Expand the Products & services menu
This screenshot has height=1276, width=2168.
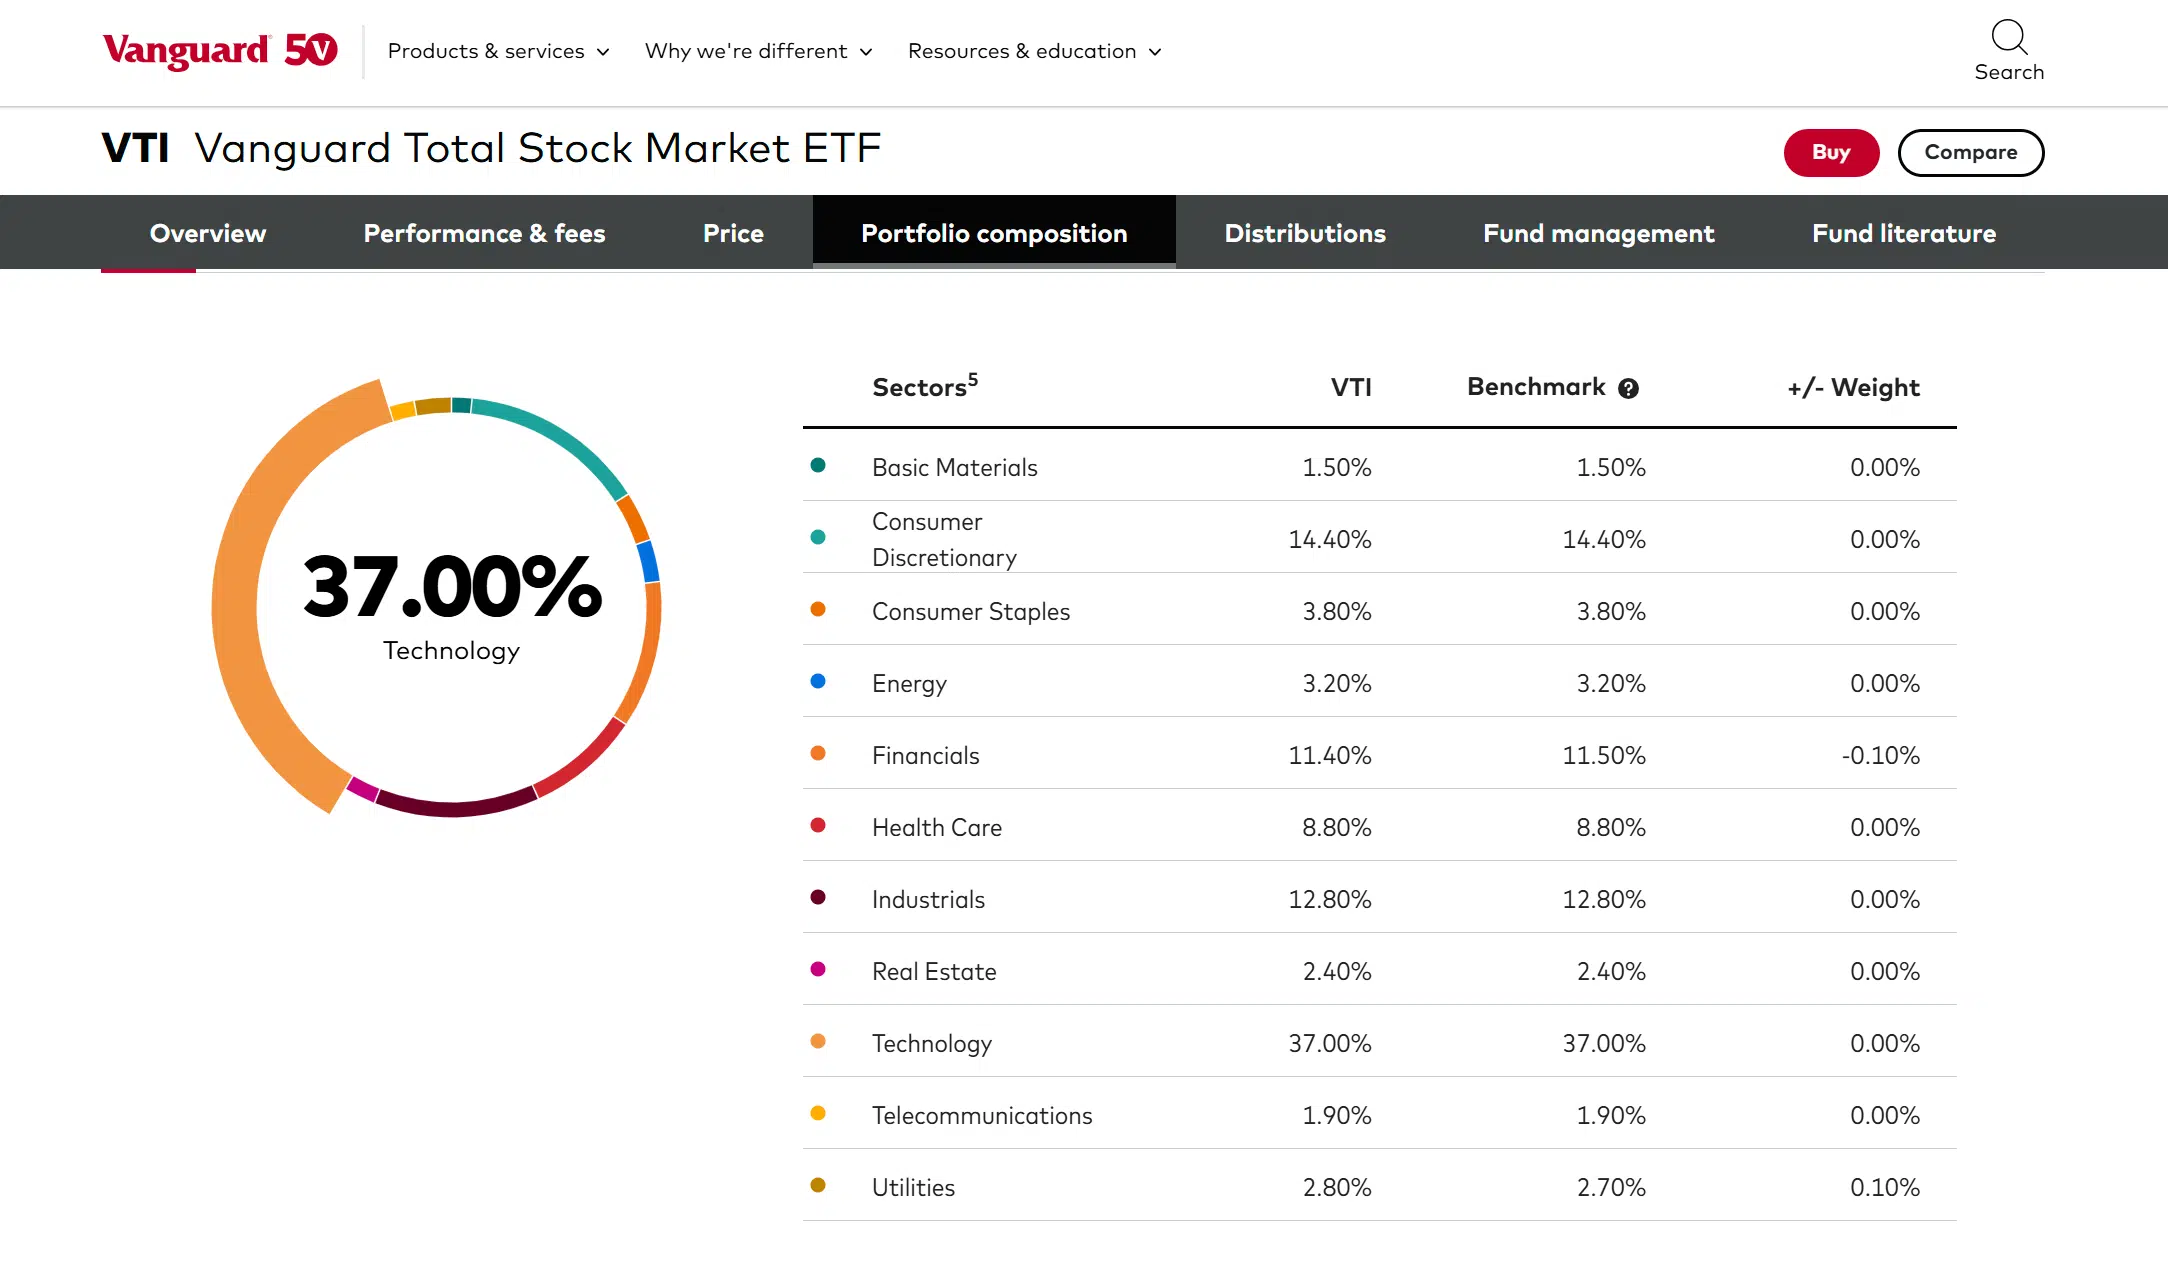[498, 51]
